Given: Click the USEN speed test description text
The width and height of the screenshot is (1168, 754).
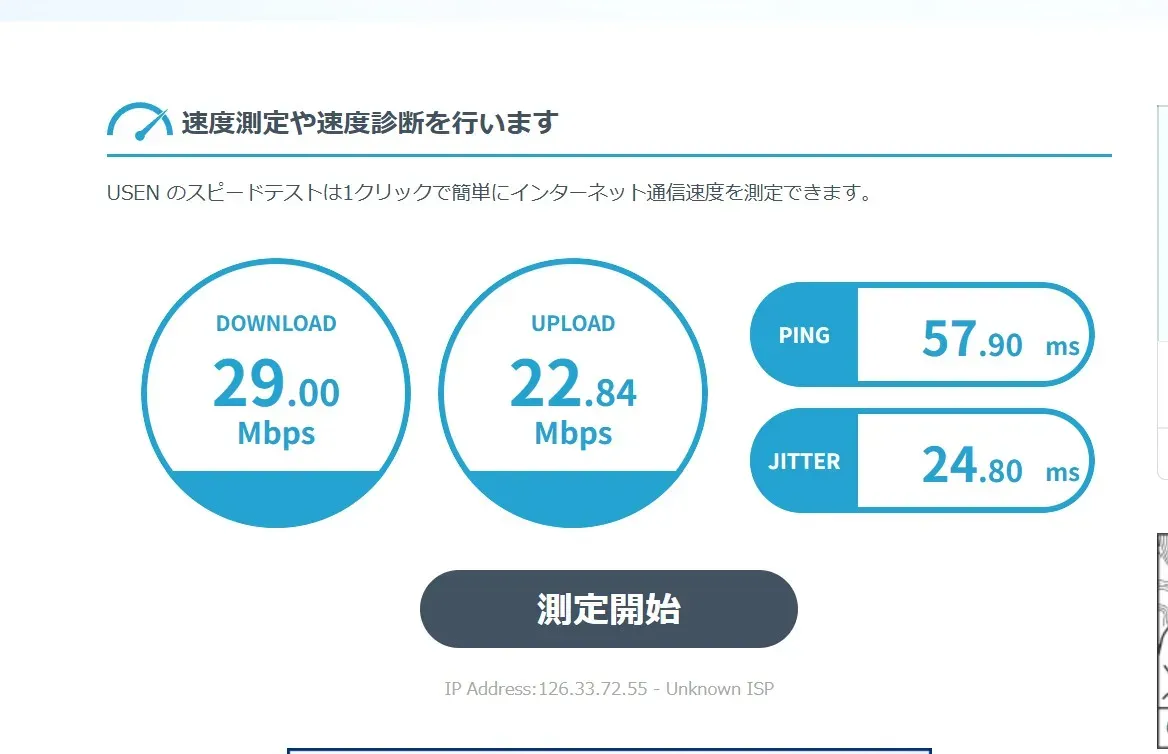Looking at the screenshot, I should (x=489, y=192).
